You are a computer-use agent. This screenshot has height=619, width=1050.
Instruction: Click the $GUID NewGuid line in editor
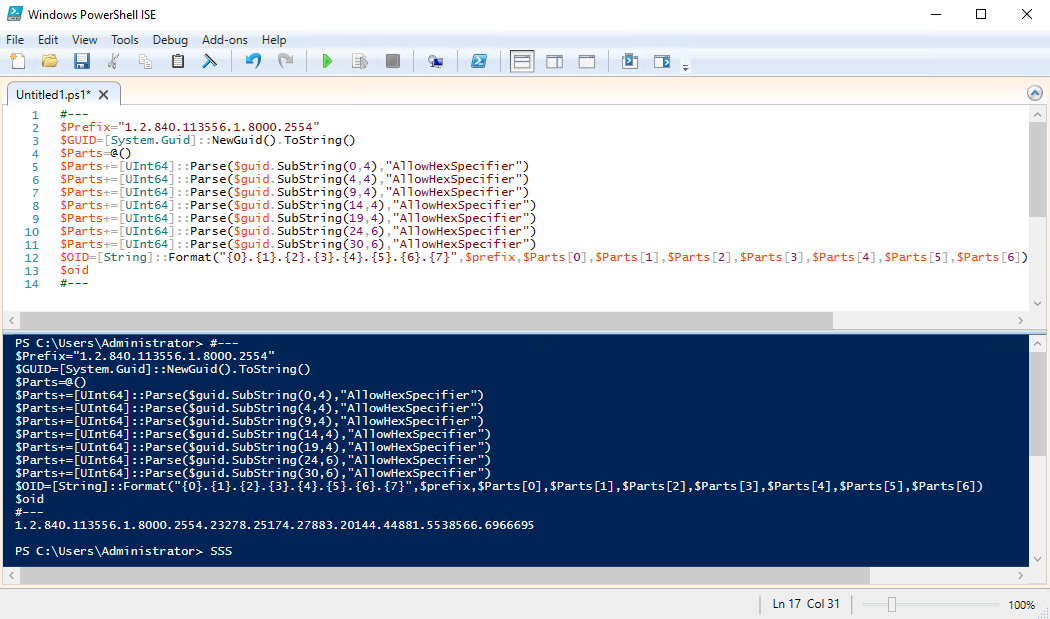click(x=208, y=140)
